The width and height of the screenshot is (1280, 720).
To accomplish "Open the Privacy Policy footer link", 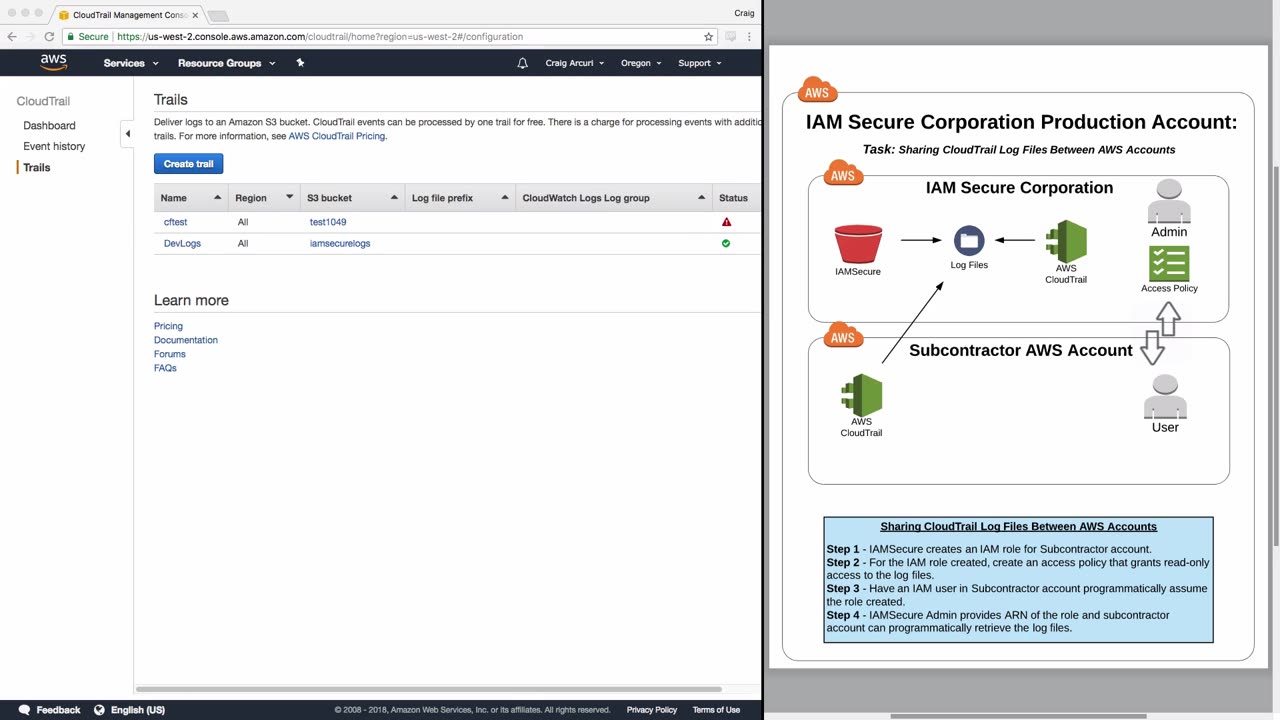I will [x=652, y=710].
